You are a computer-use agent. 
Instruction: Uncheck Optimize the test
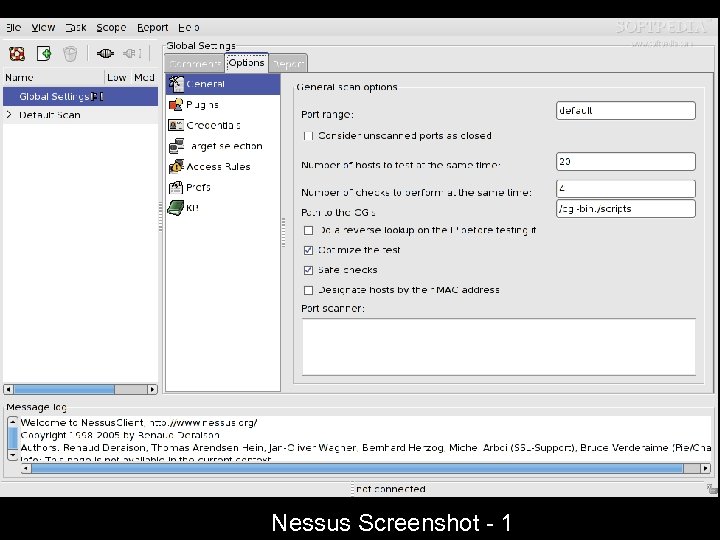pyautogui.click(x=309, y=250)
